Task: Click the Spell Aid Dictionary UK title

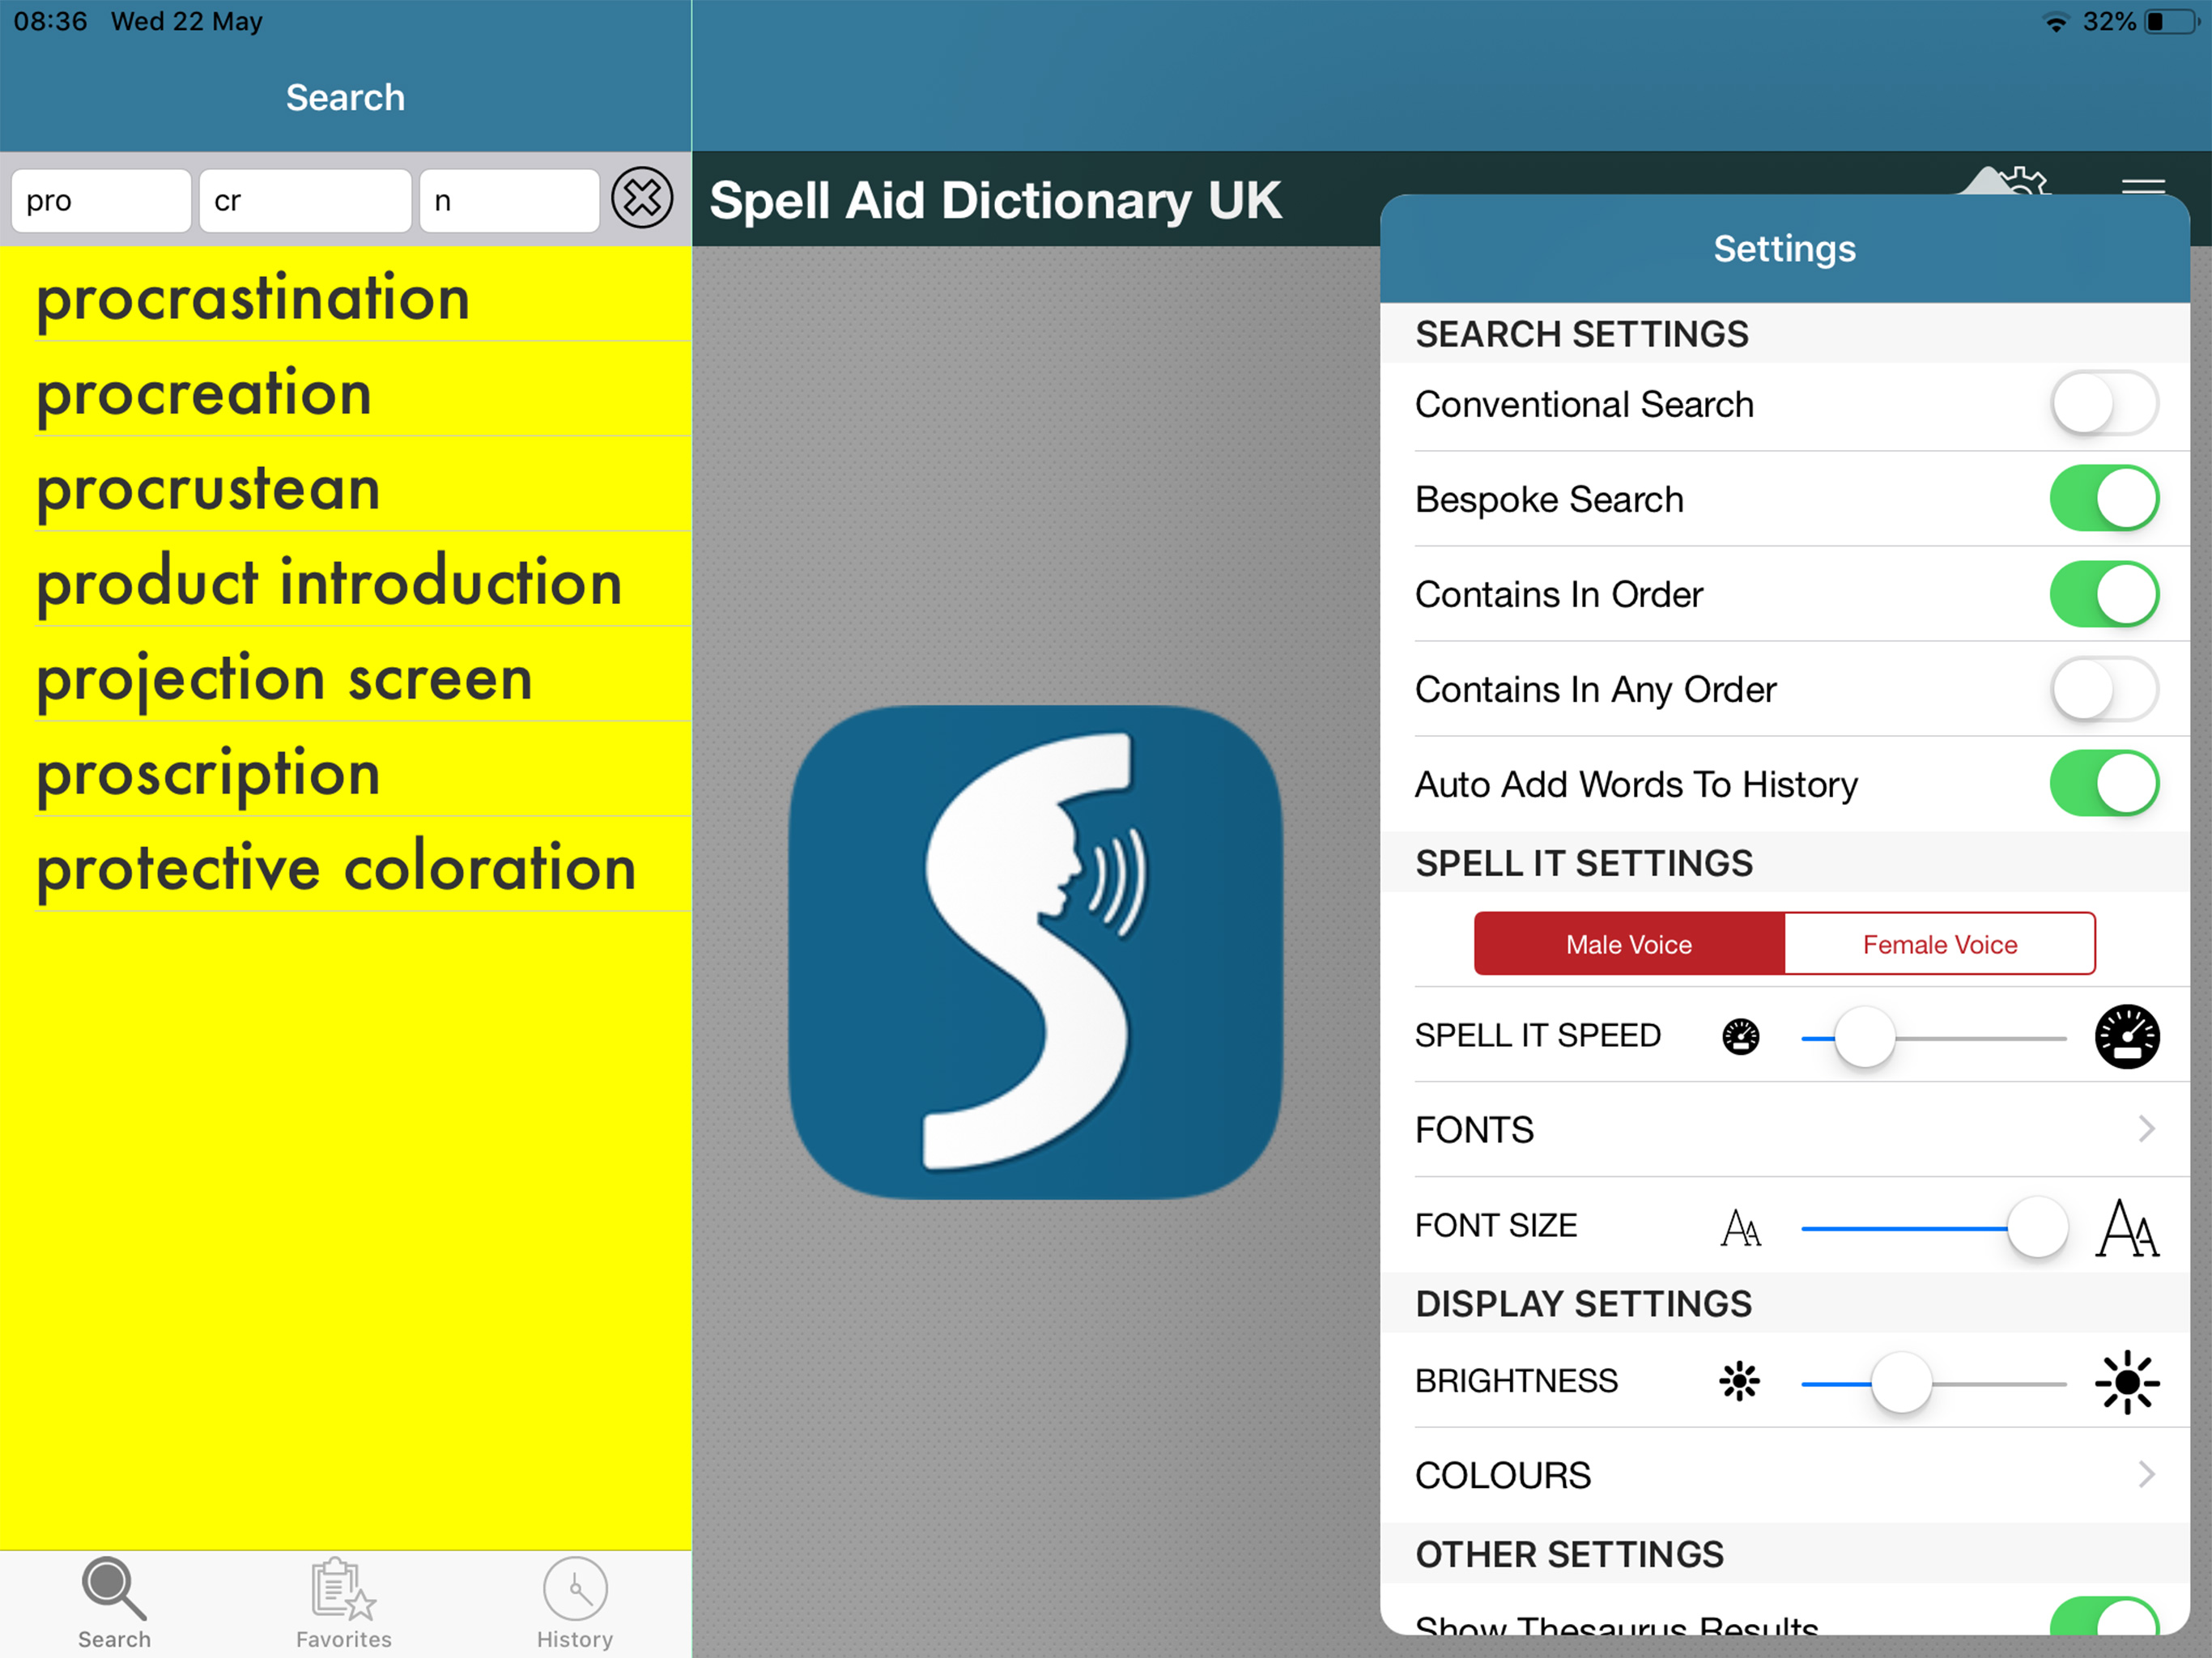Action: pos(995,200)
